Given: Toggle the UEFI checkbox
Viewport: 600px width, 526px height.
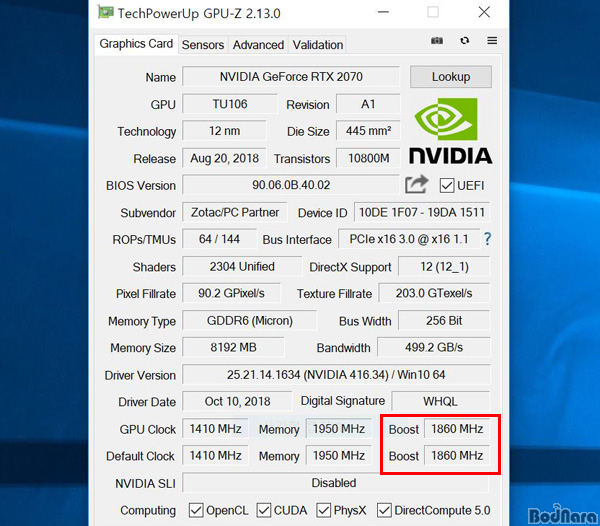Looking at the screenshot, I should pos(447,186).
